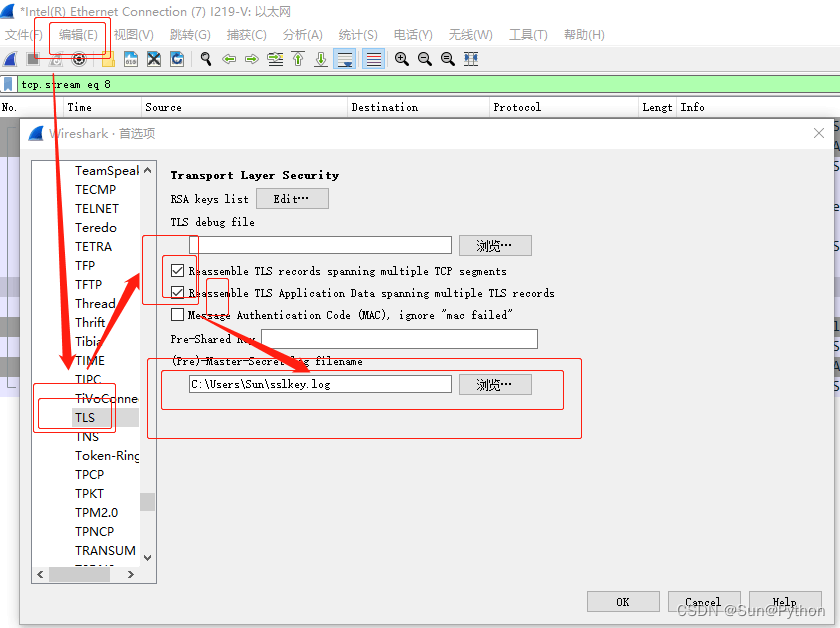Click the RSA keys list Edit button

[292, 199]
